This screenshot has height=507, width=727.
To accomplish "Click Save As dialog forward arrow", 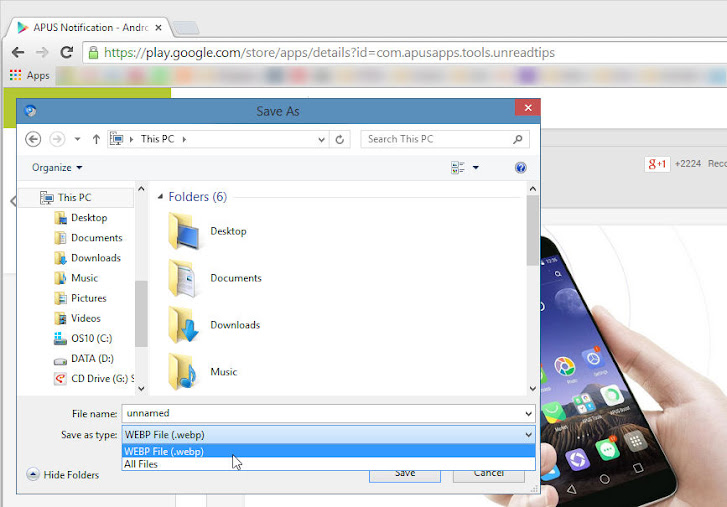I will tap(57, 139).
